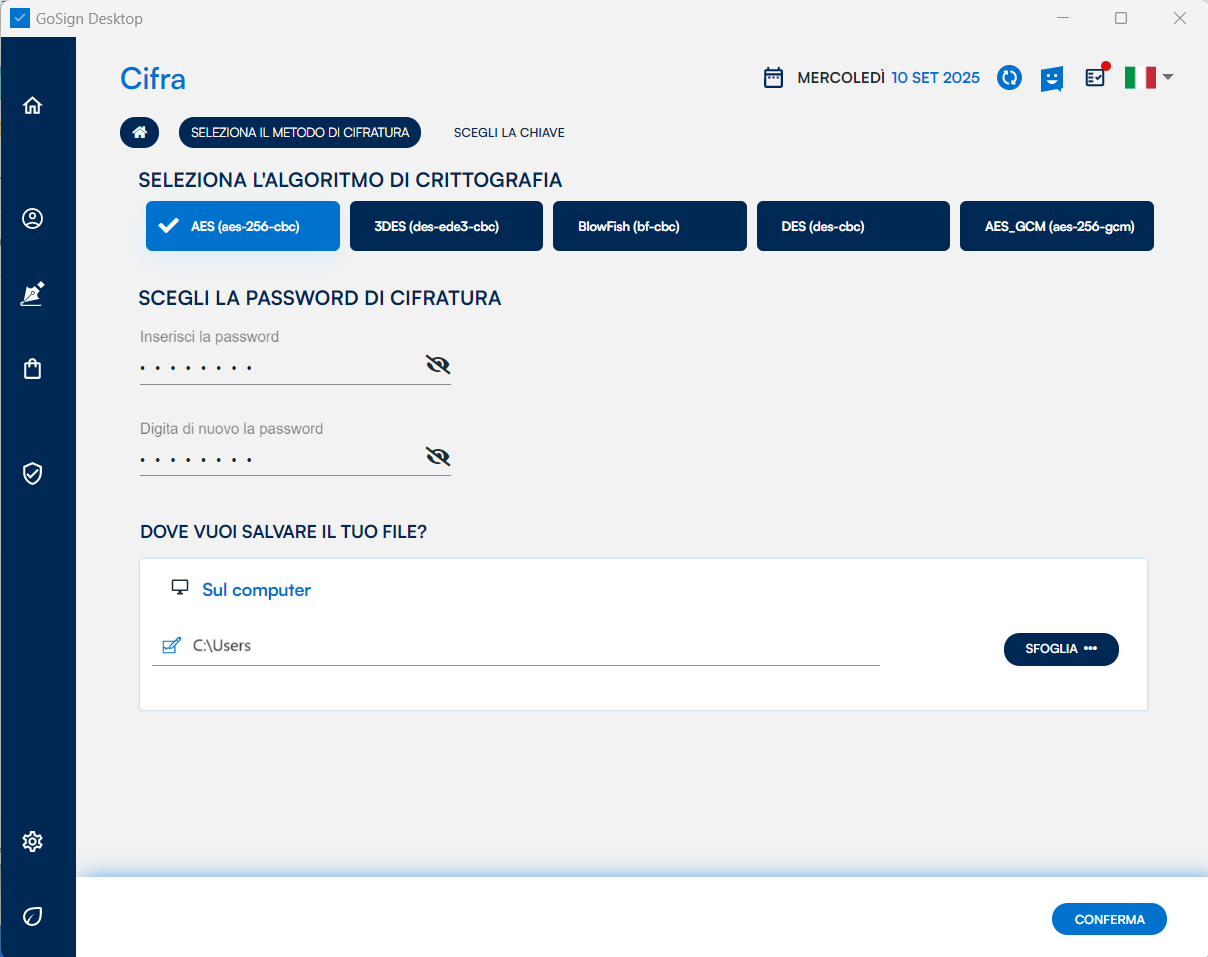Viewport: 1208px width, 957px height.
Task: Show the first password field contents
Action: (438, 365)
